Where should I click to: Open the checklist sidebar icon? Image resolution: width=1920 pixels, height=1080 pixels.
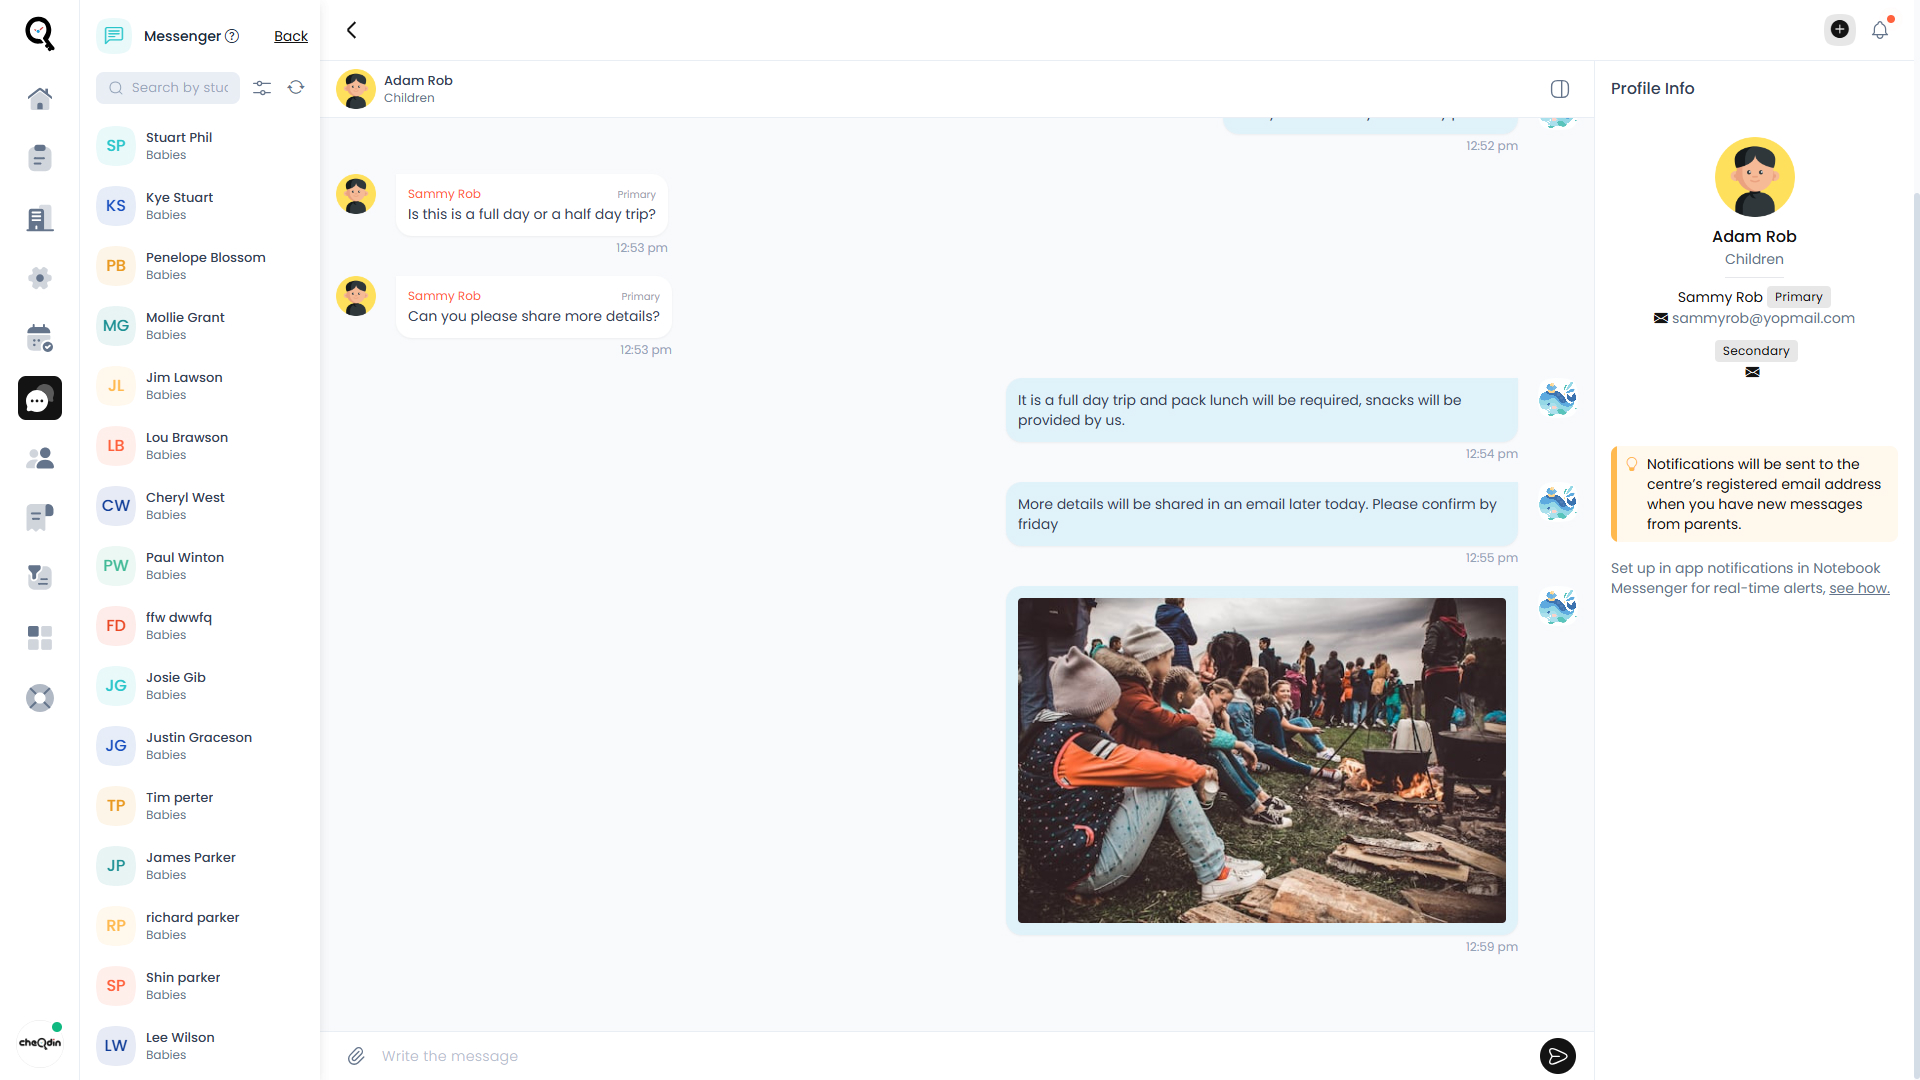tap(40, 577)
